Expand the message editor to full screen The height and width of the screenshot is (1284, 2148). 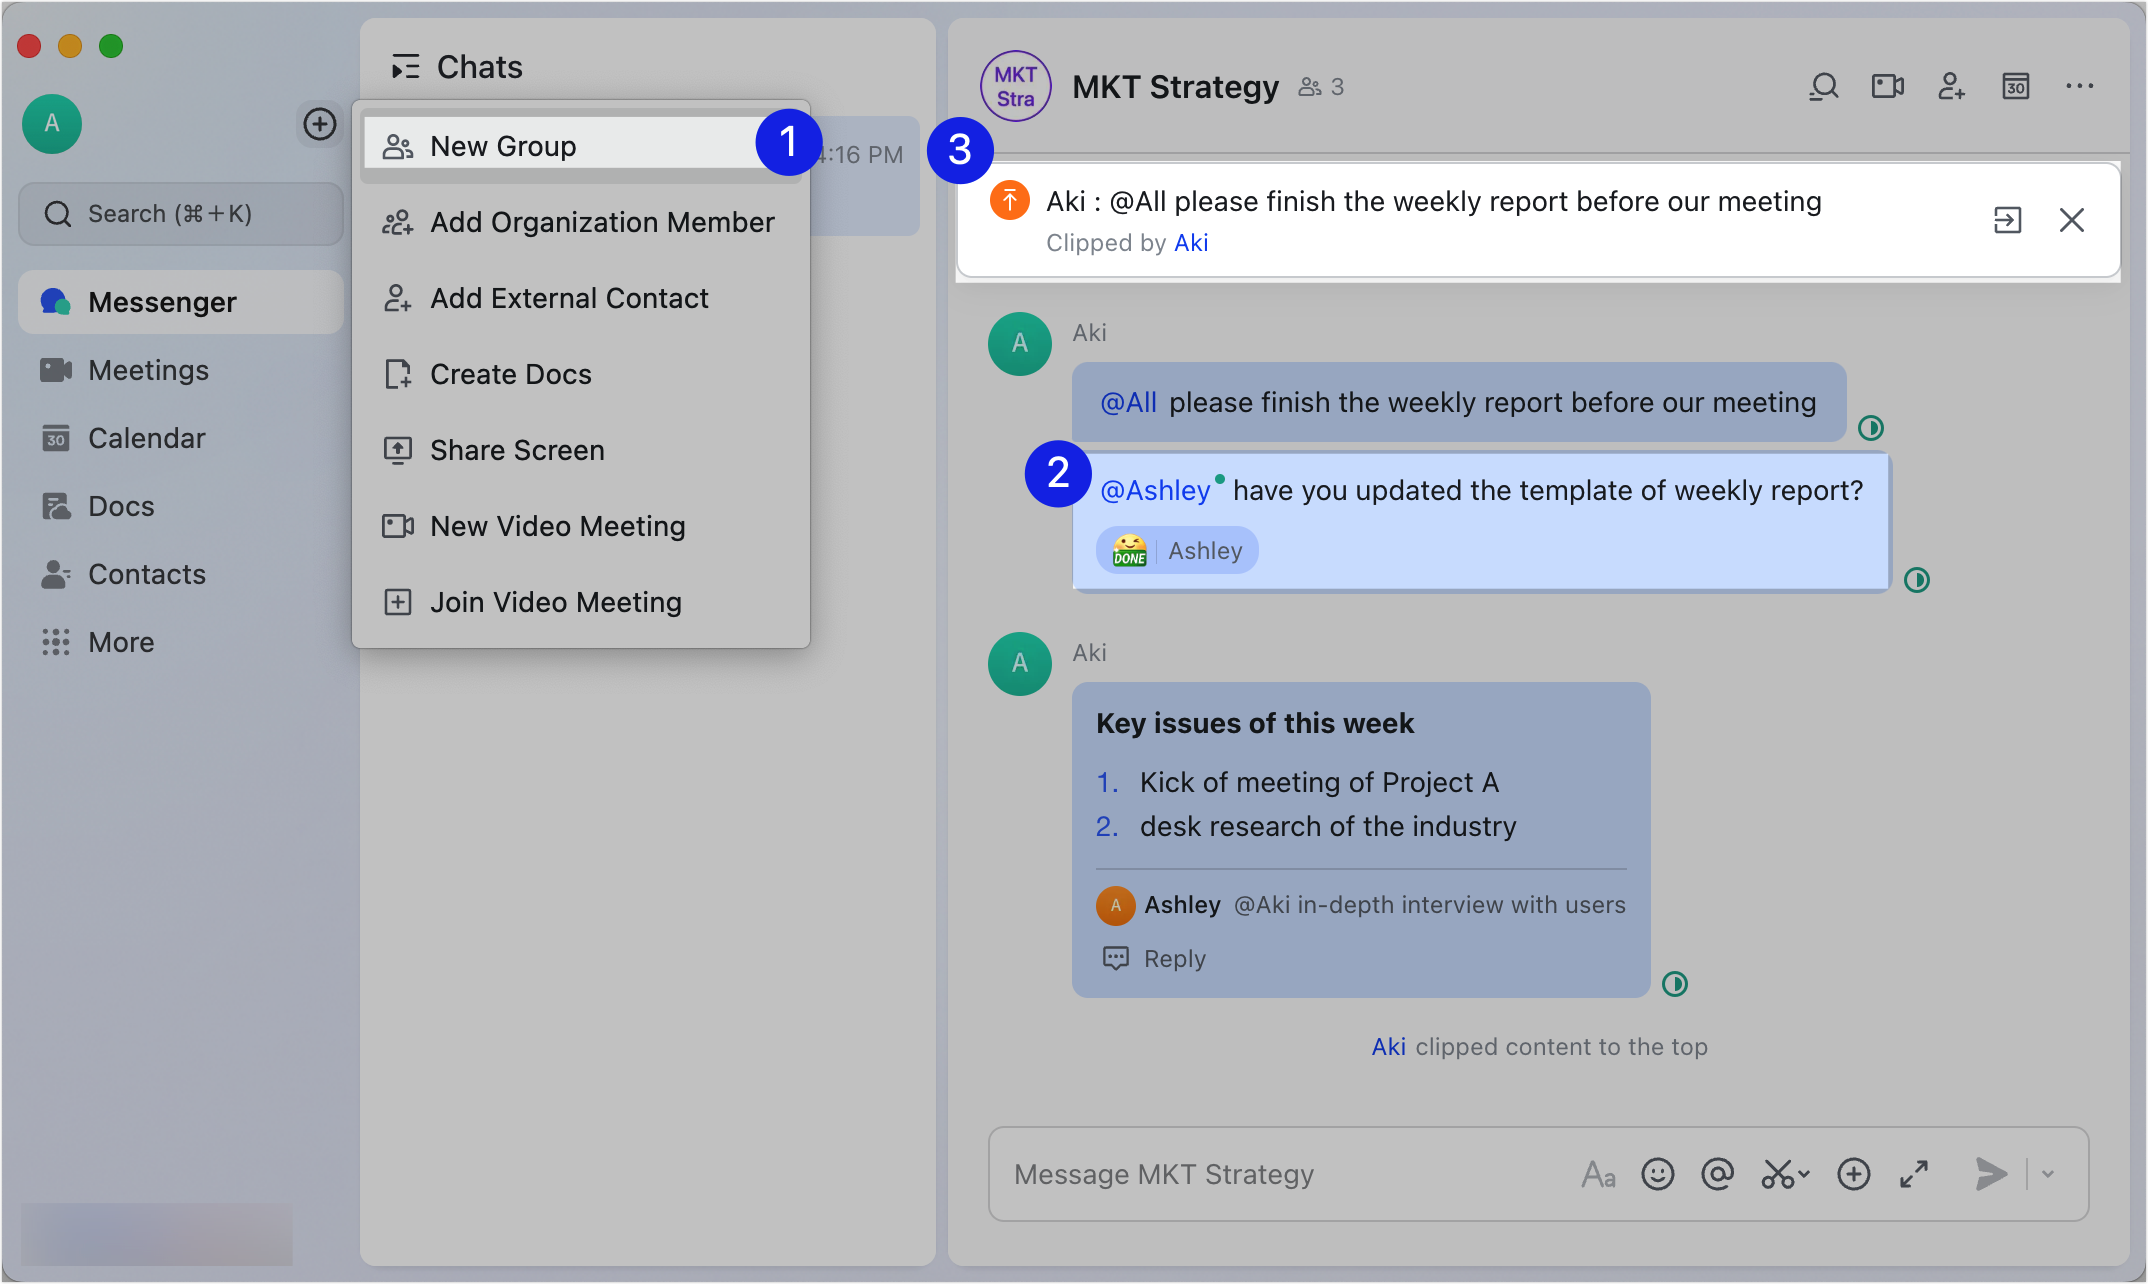(1915, 1174)
